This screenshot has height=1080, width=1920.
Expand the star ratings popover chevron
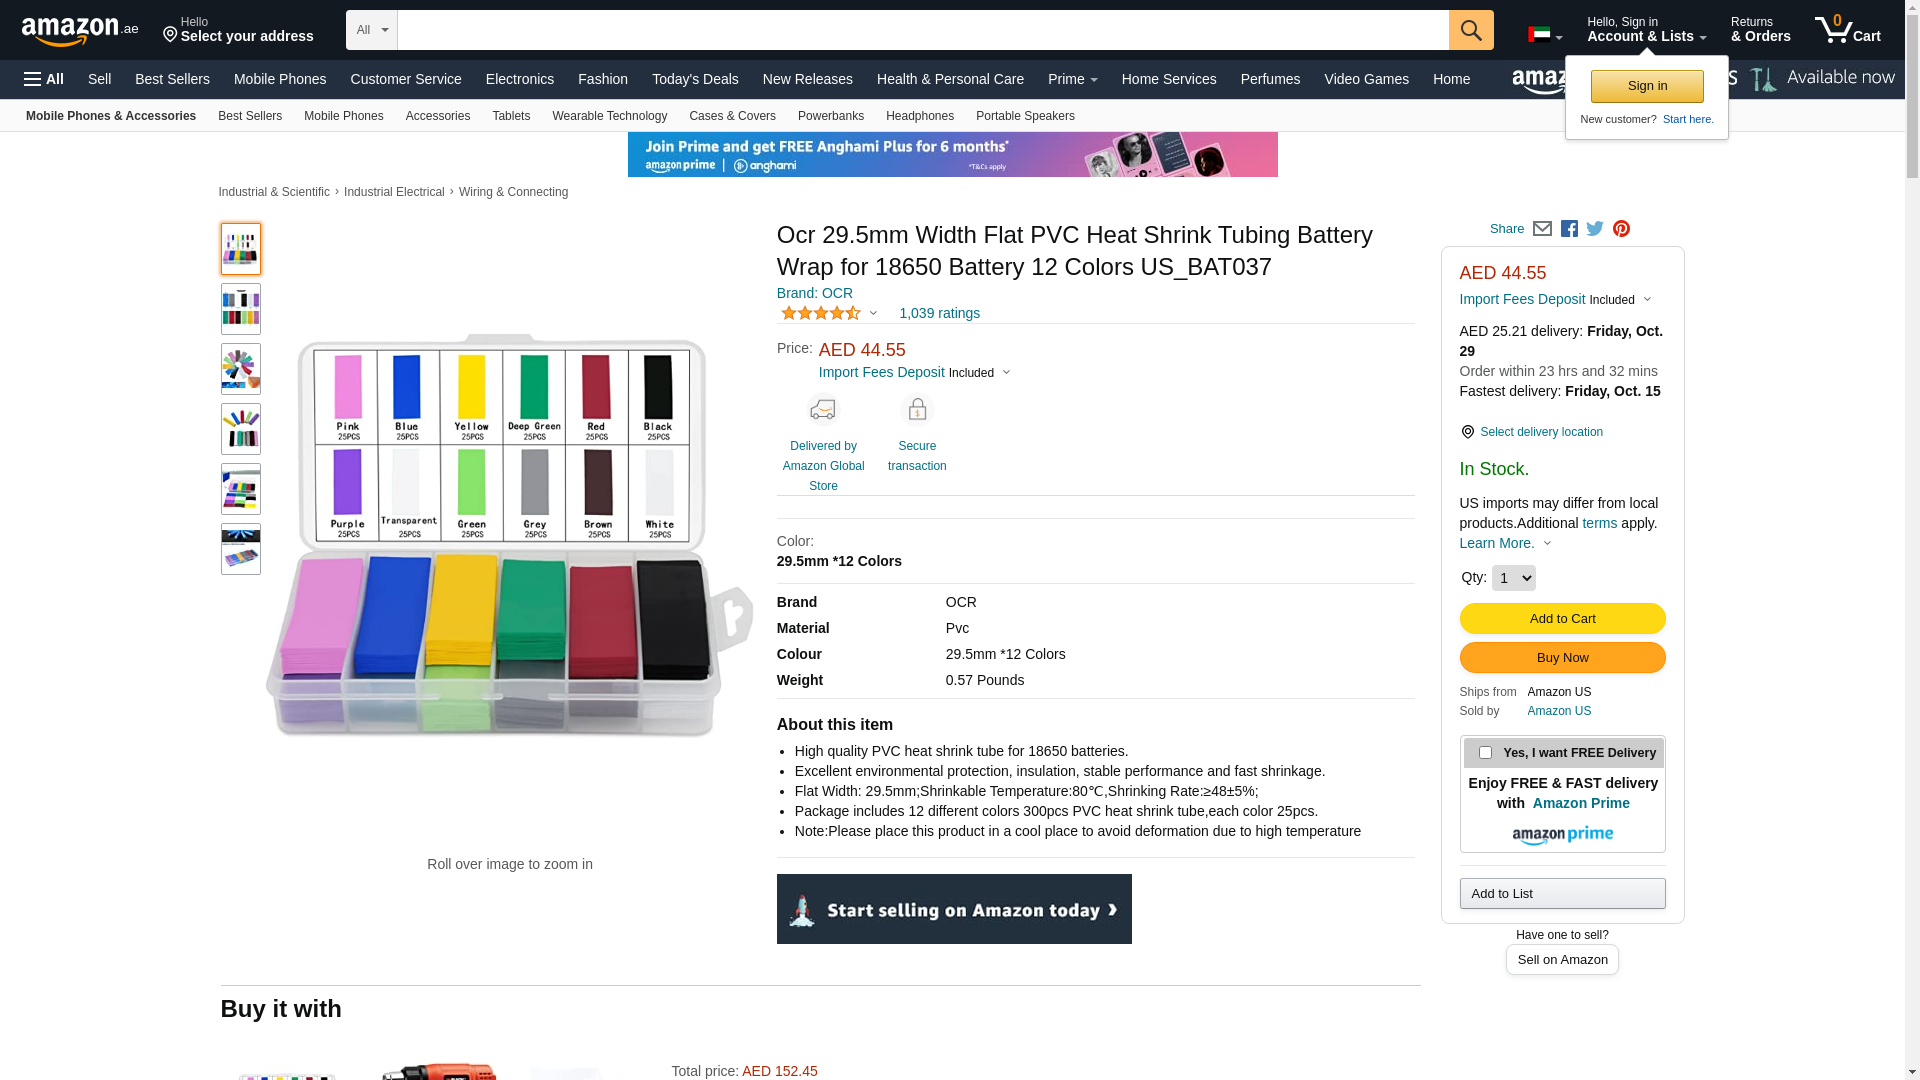pyautogui.click(x=873, y=314)
